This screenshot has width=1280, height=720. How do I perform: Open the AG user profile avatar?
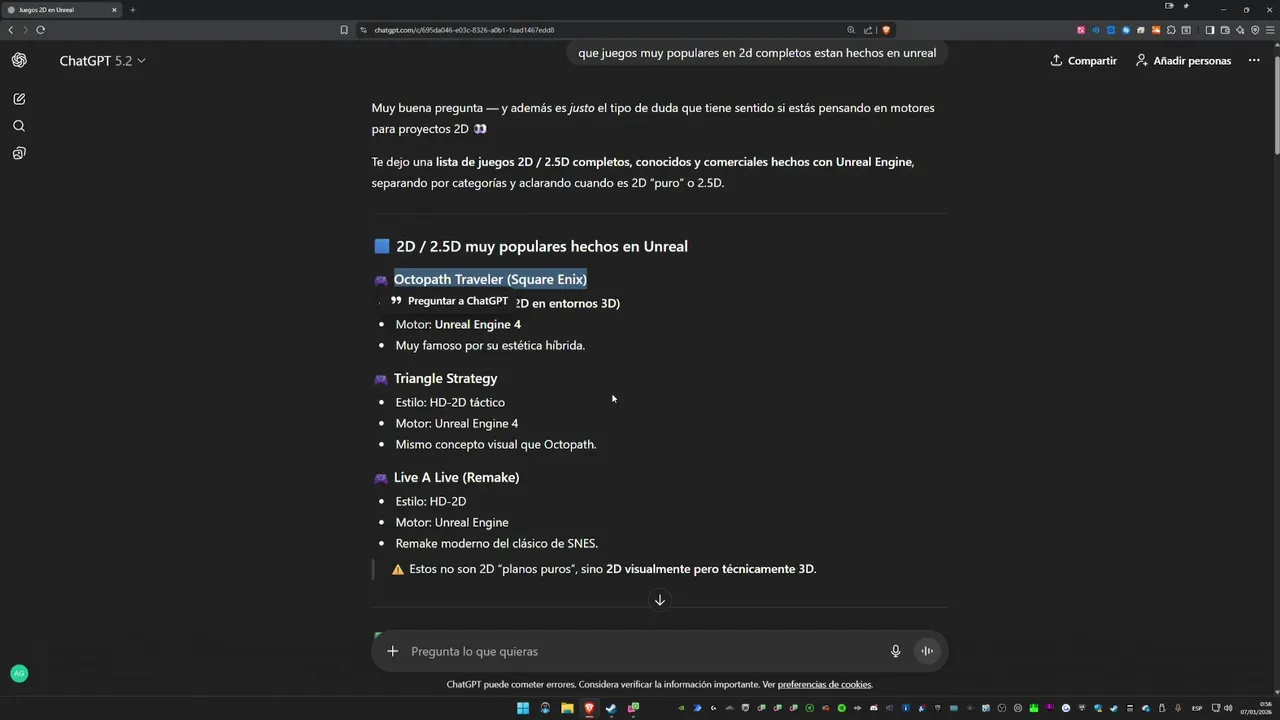click(19, 674)
